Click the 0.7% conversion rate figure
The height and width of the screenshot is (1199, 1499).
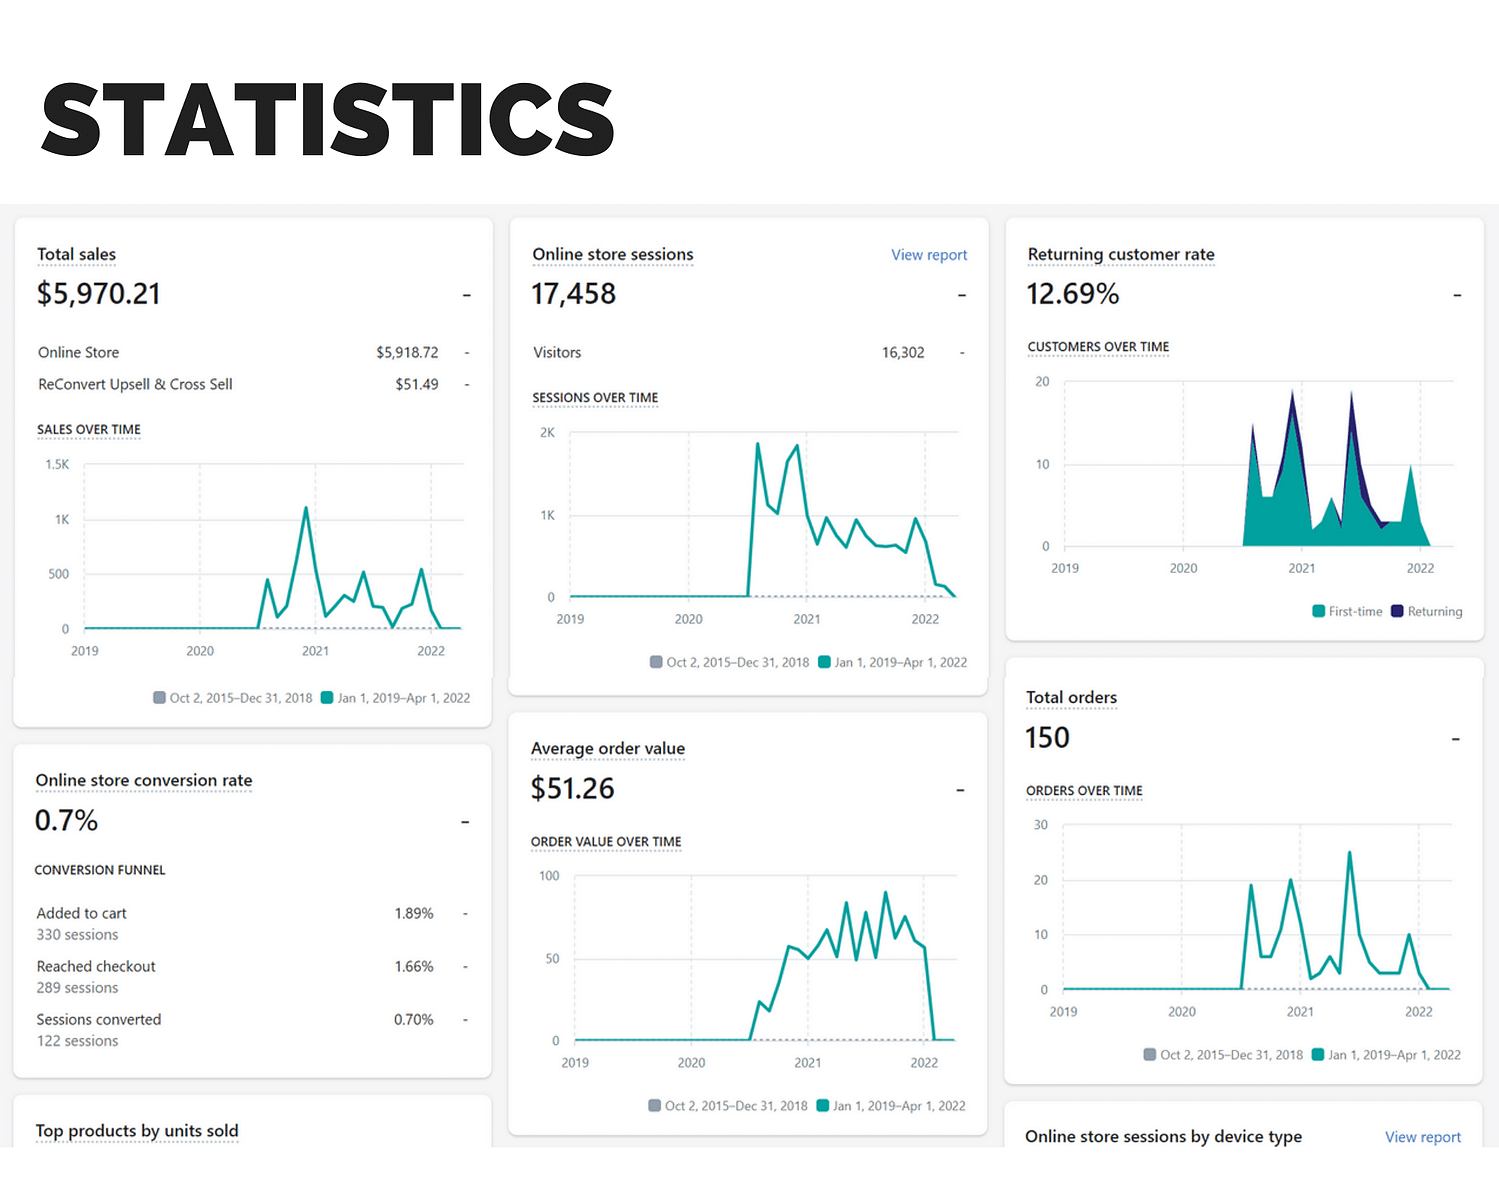pyautogui.click(x=66, y=821)
